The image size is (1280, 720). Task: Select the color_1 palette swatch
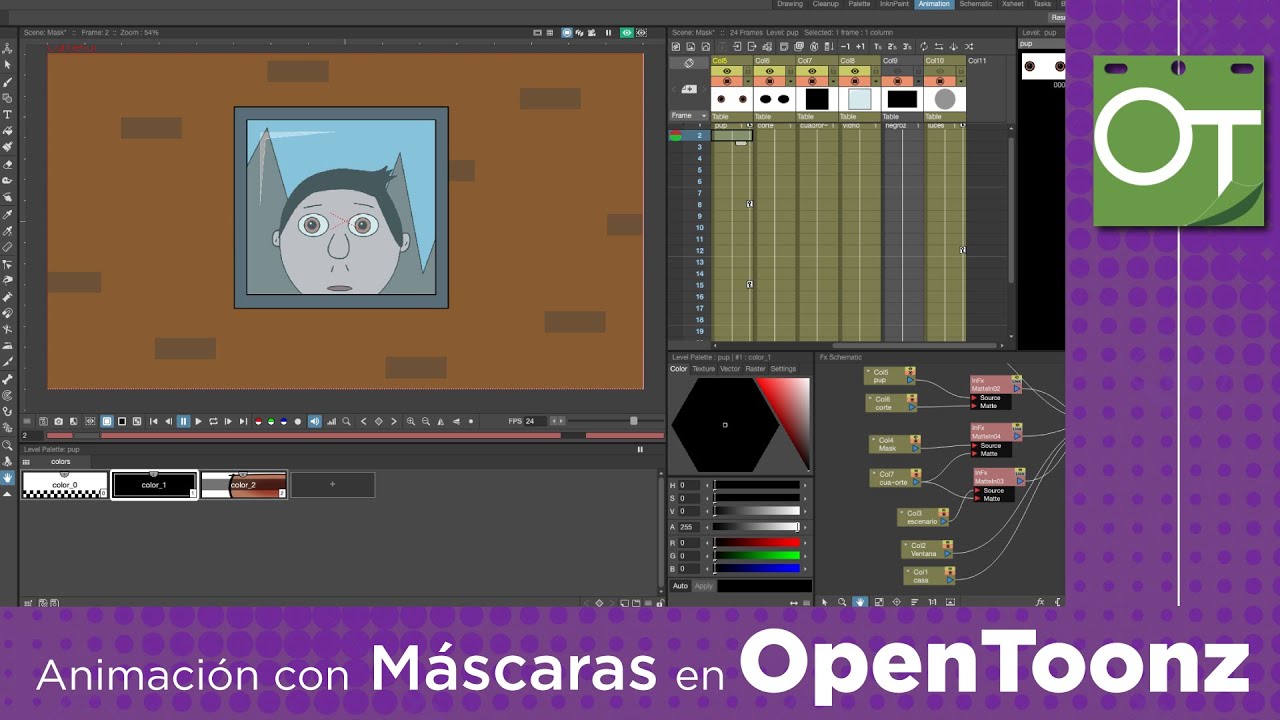(x=154, y=485)
